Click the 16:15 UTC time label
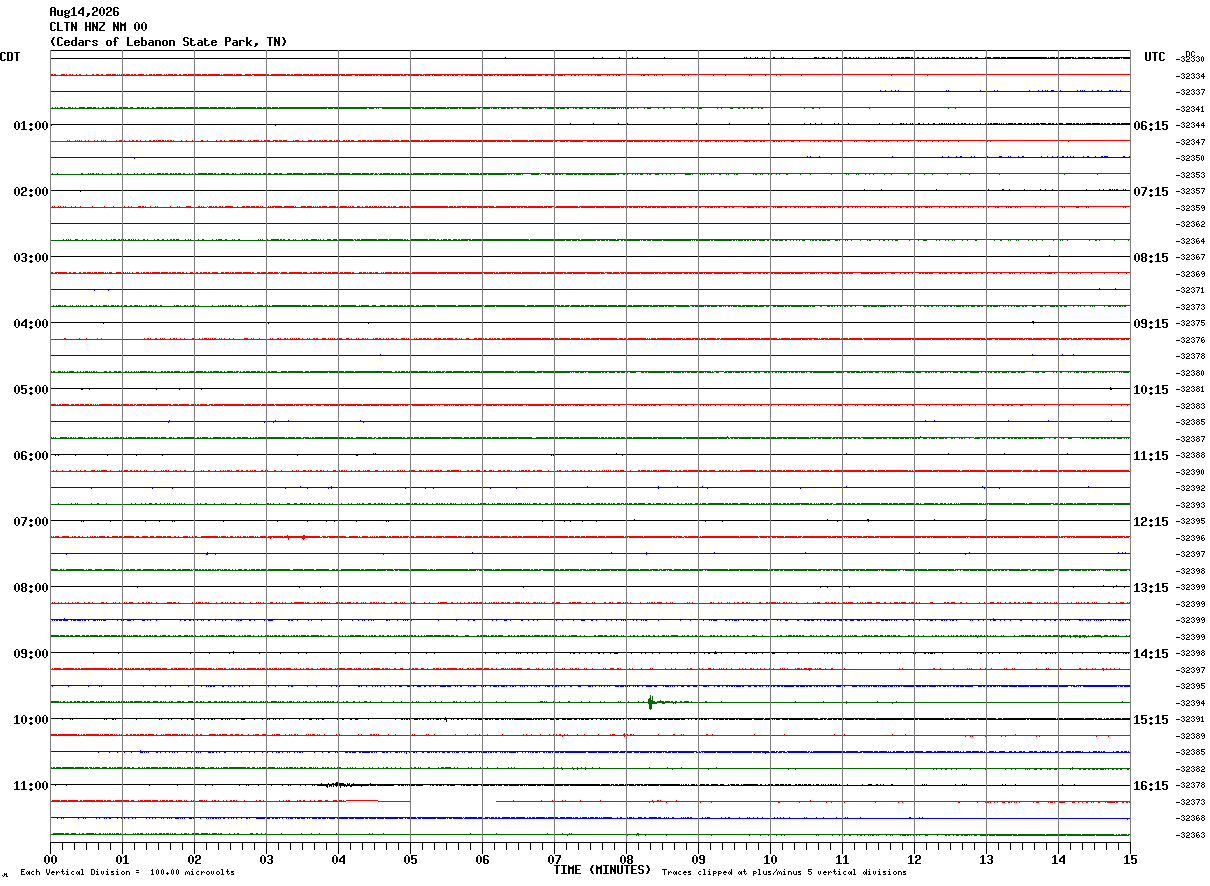1210x886 pixels. click(x=1151, y=785)
